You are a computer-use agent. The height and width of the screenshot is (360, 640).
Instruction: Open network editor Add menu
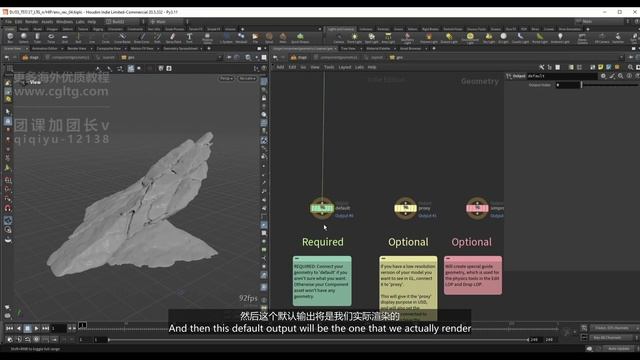pos(280,67)
